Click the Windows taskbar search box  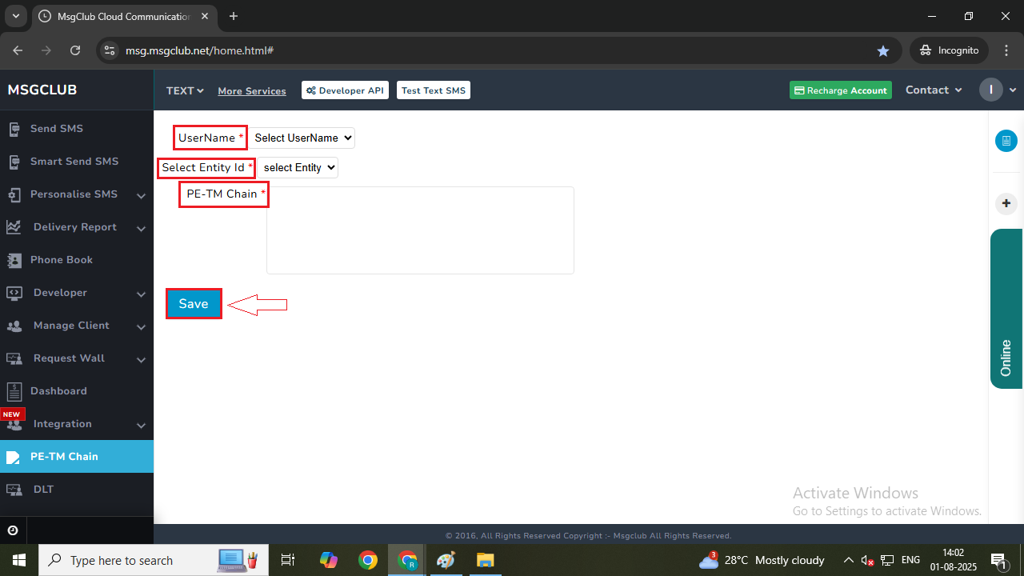[x=153, y=560]
